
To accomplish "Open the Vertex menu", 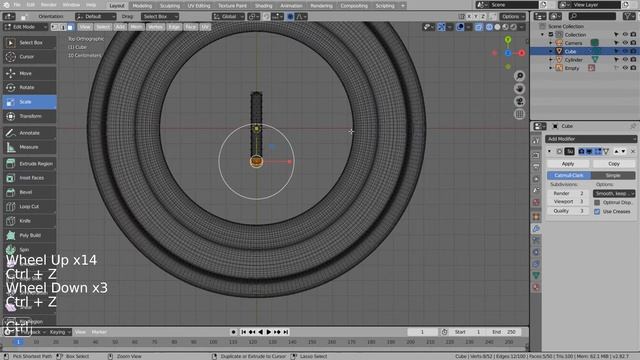I will [155, 27].
